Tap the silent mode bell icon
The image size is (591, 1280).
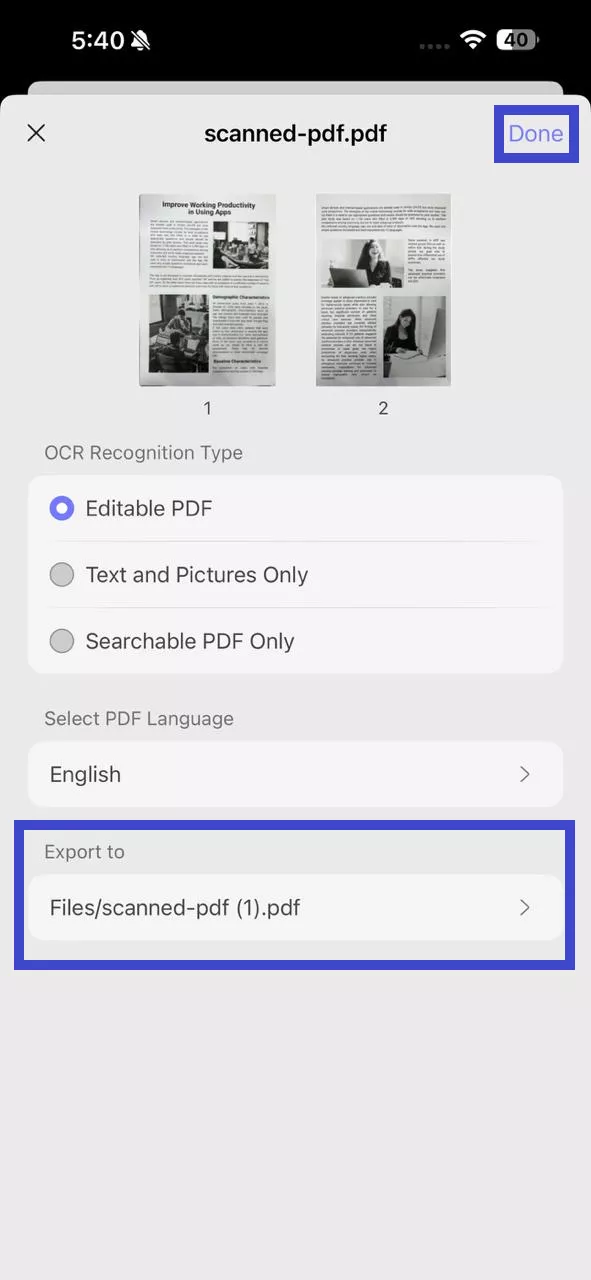point(141,40)
